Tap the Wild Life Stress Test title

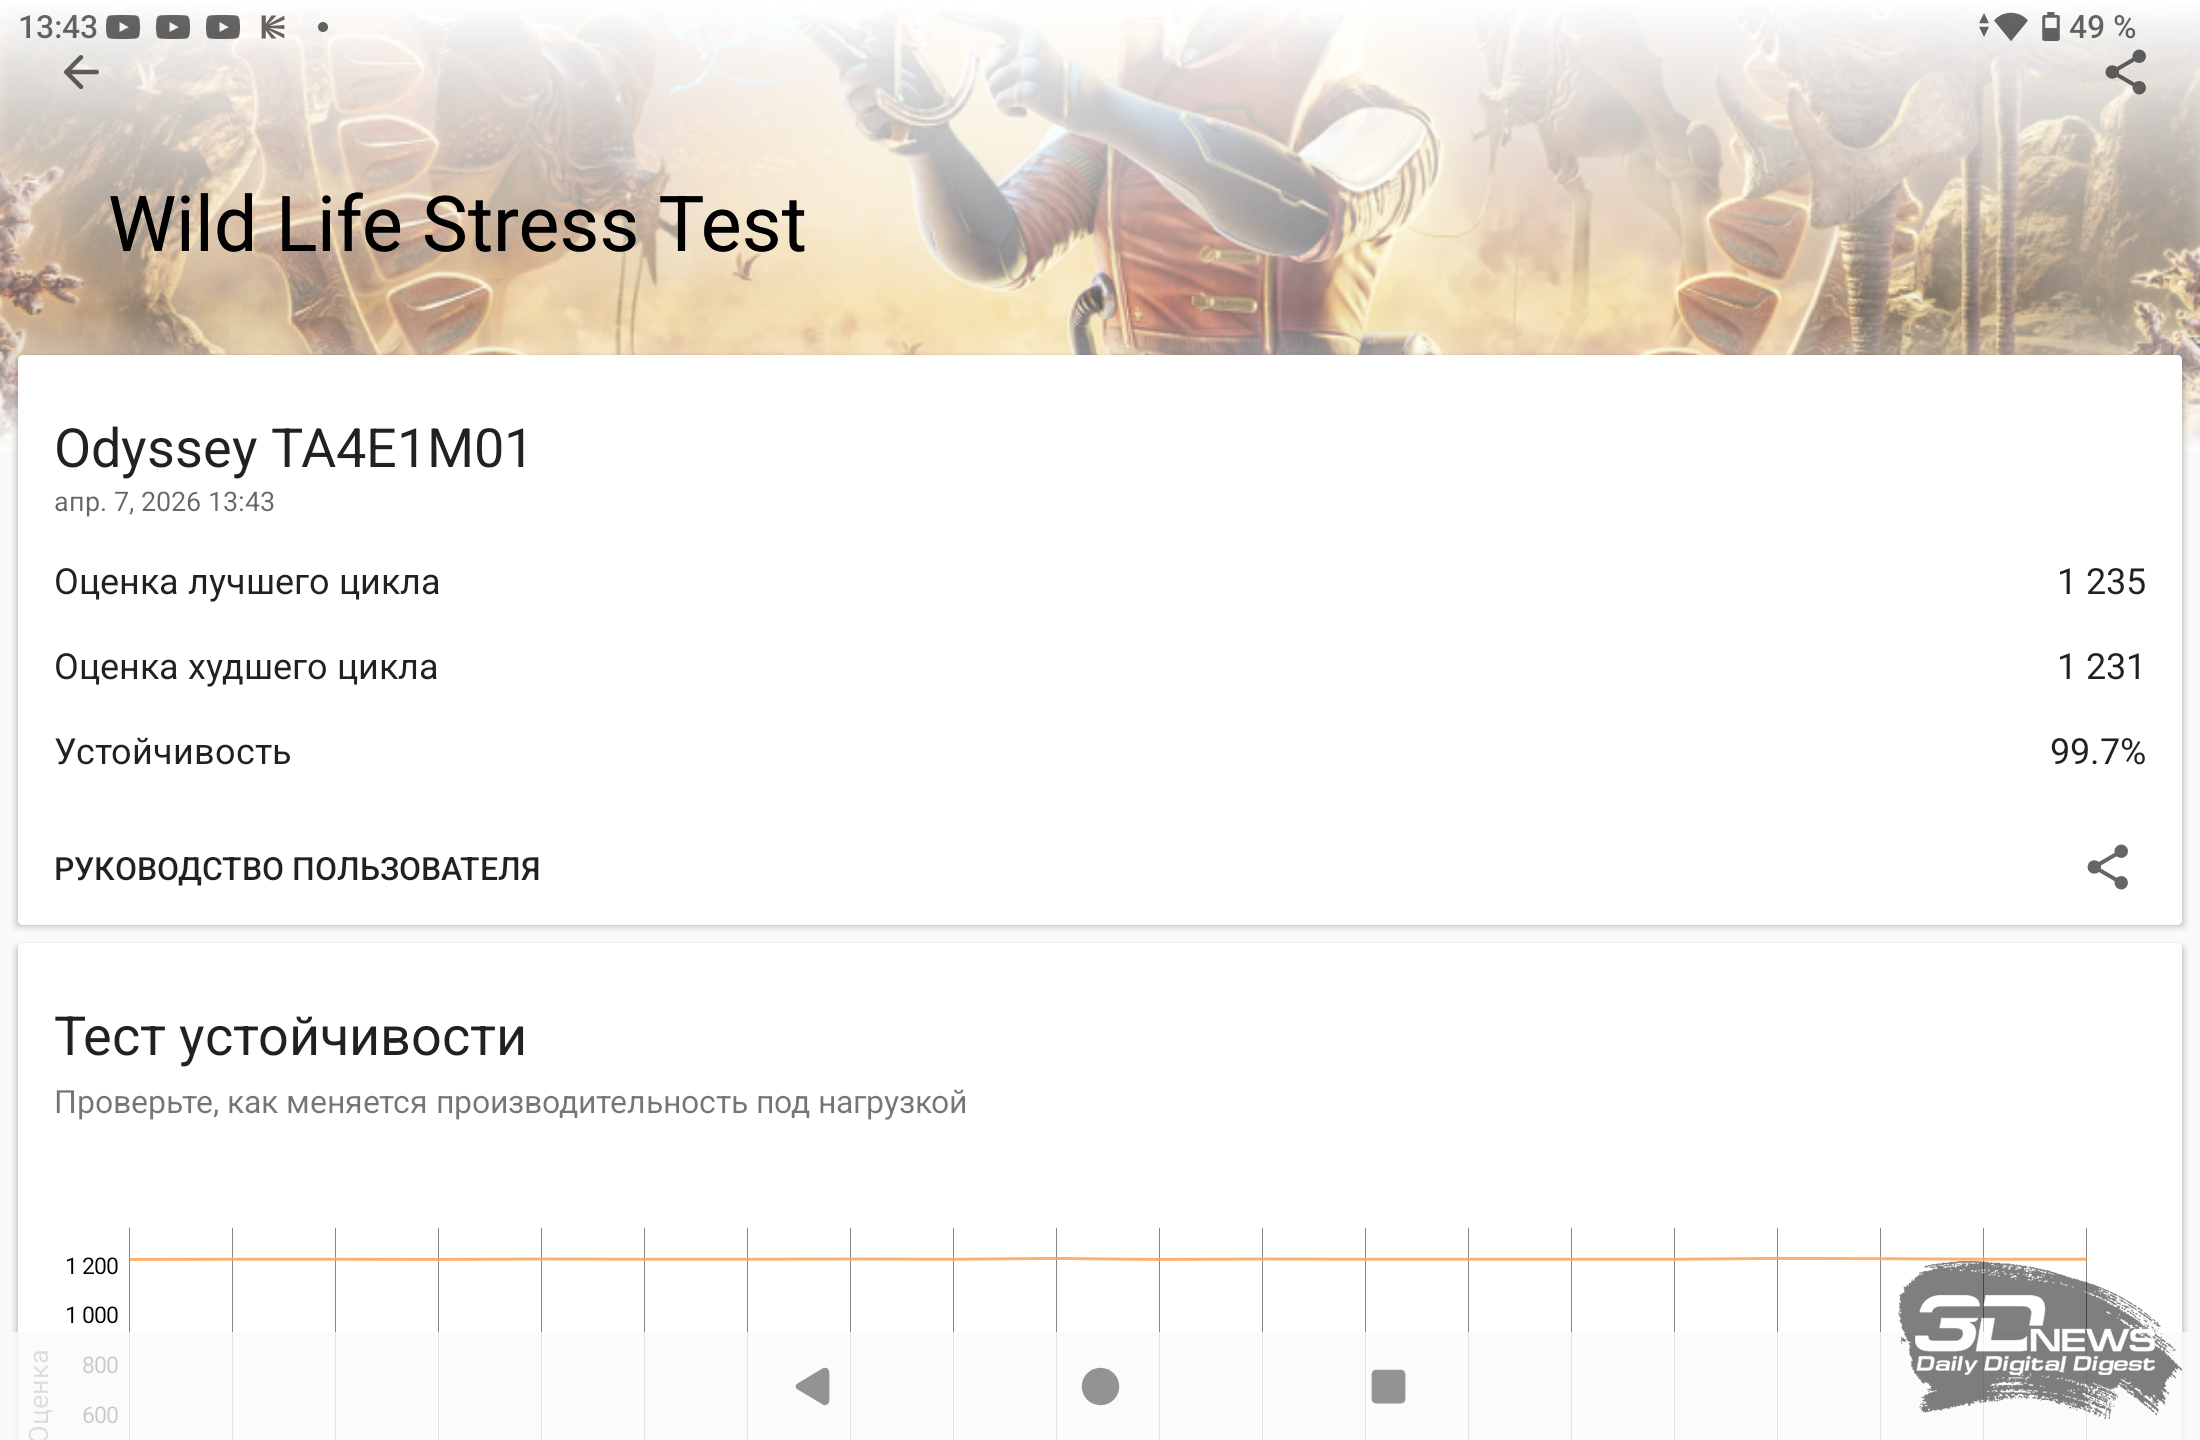pyautogui.click(x=457, y=224)
